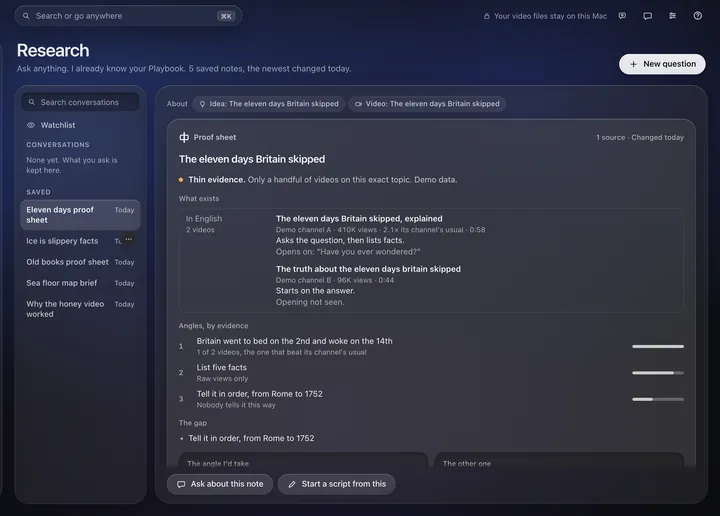Select Eleven days proof sheet saved note
Image resolution: width=720 pixels, height=516 pixels.
(80, 215)
